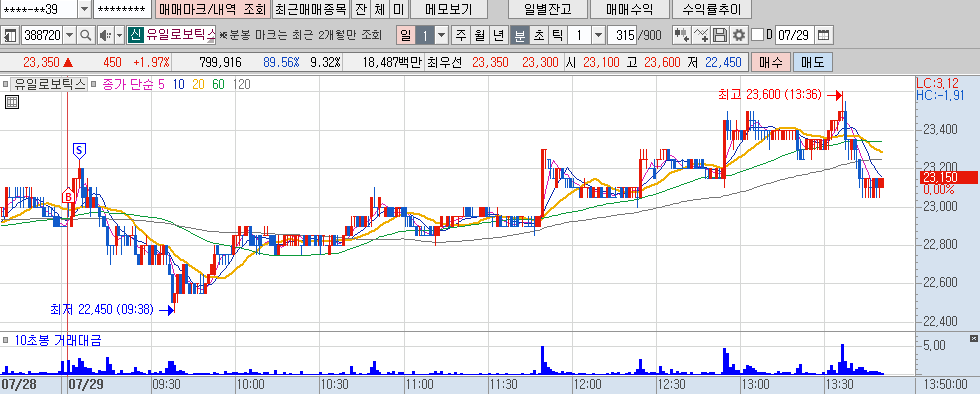Expand the minute interval dropdown arrow
Image resolution: width=980 pixels, height=394 pixels.
point(598,35)
